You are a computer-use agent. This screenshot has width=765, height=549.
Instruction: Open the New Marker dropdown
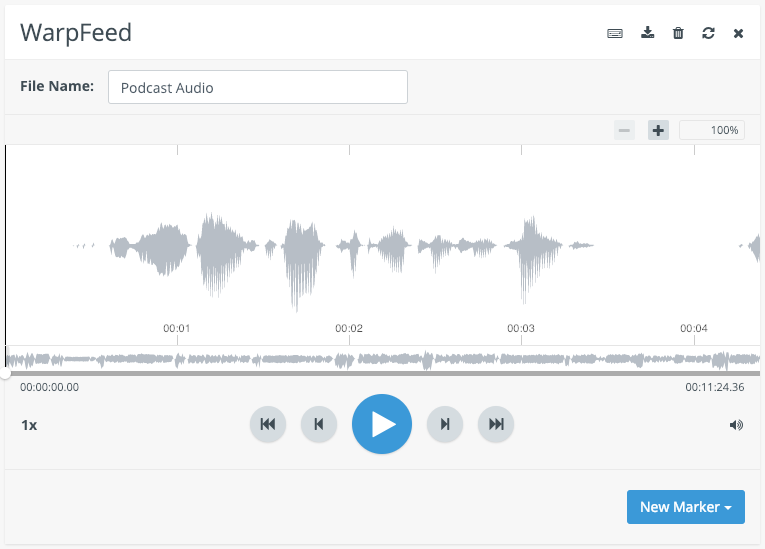tap(685, 507)
